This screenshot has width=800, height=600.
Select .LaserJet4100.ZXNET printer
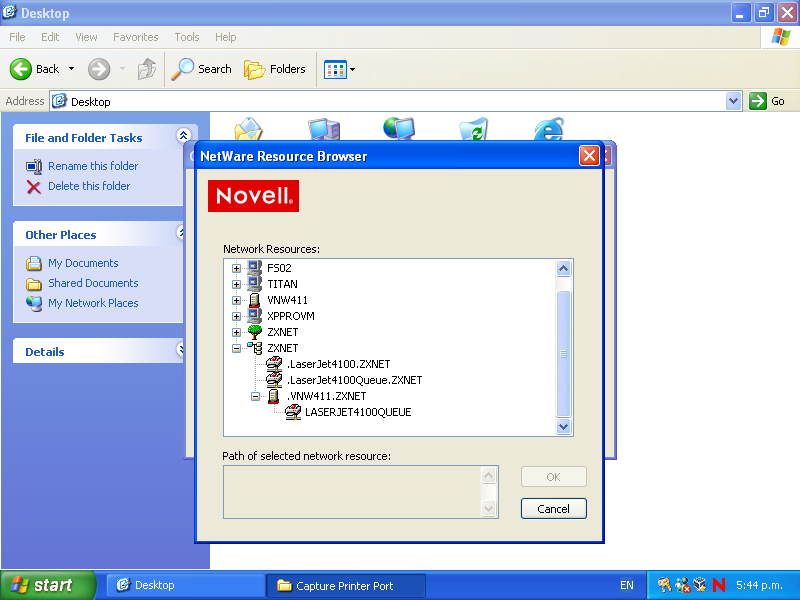point(338,364)
